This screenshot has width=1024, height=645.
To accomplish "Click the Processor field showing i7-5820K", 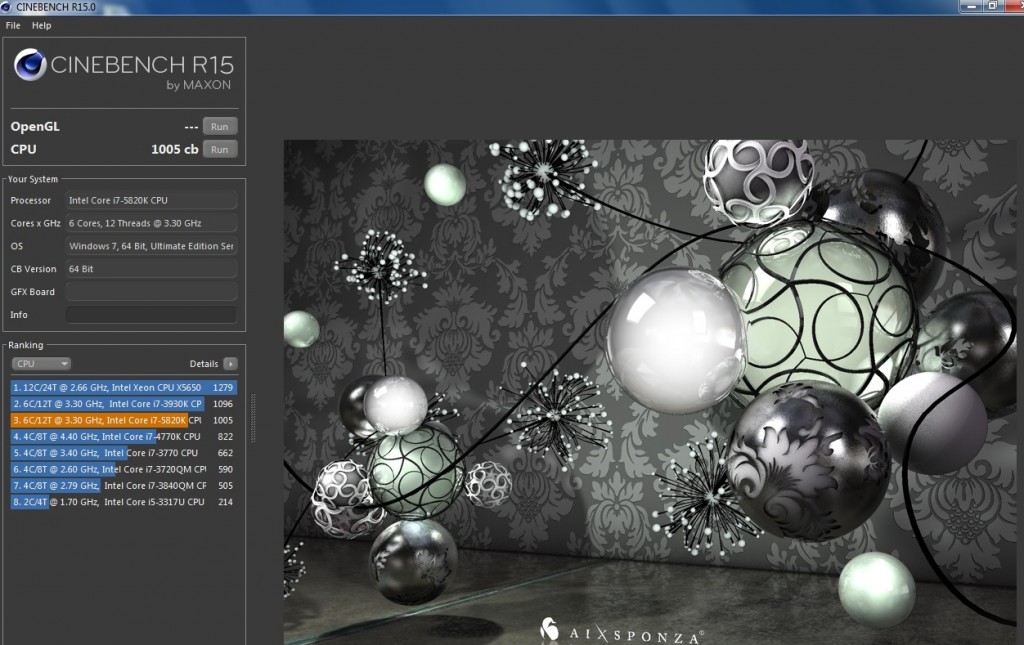I will (x=150, y=200).
